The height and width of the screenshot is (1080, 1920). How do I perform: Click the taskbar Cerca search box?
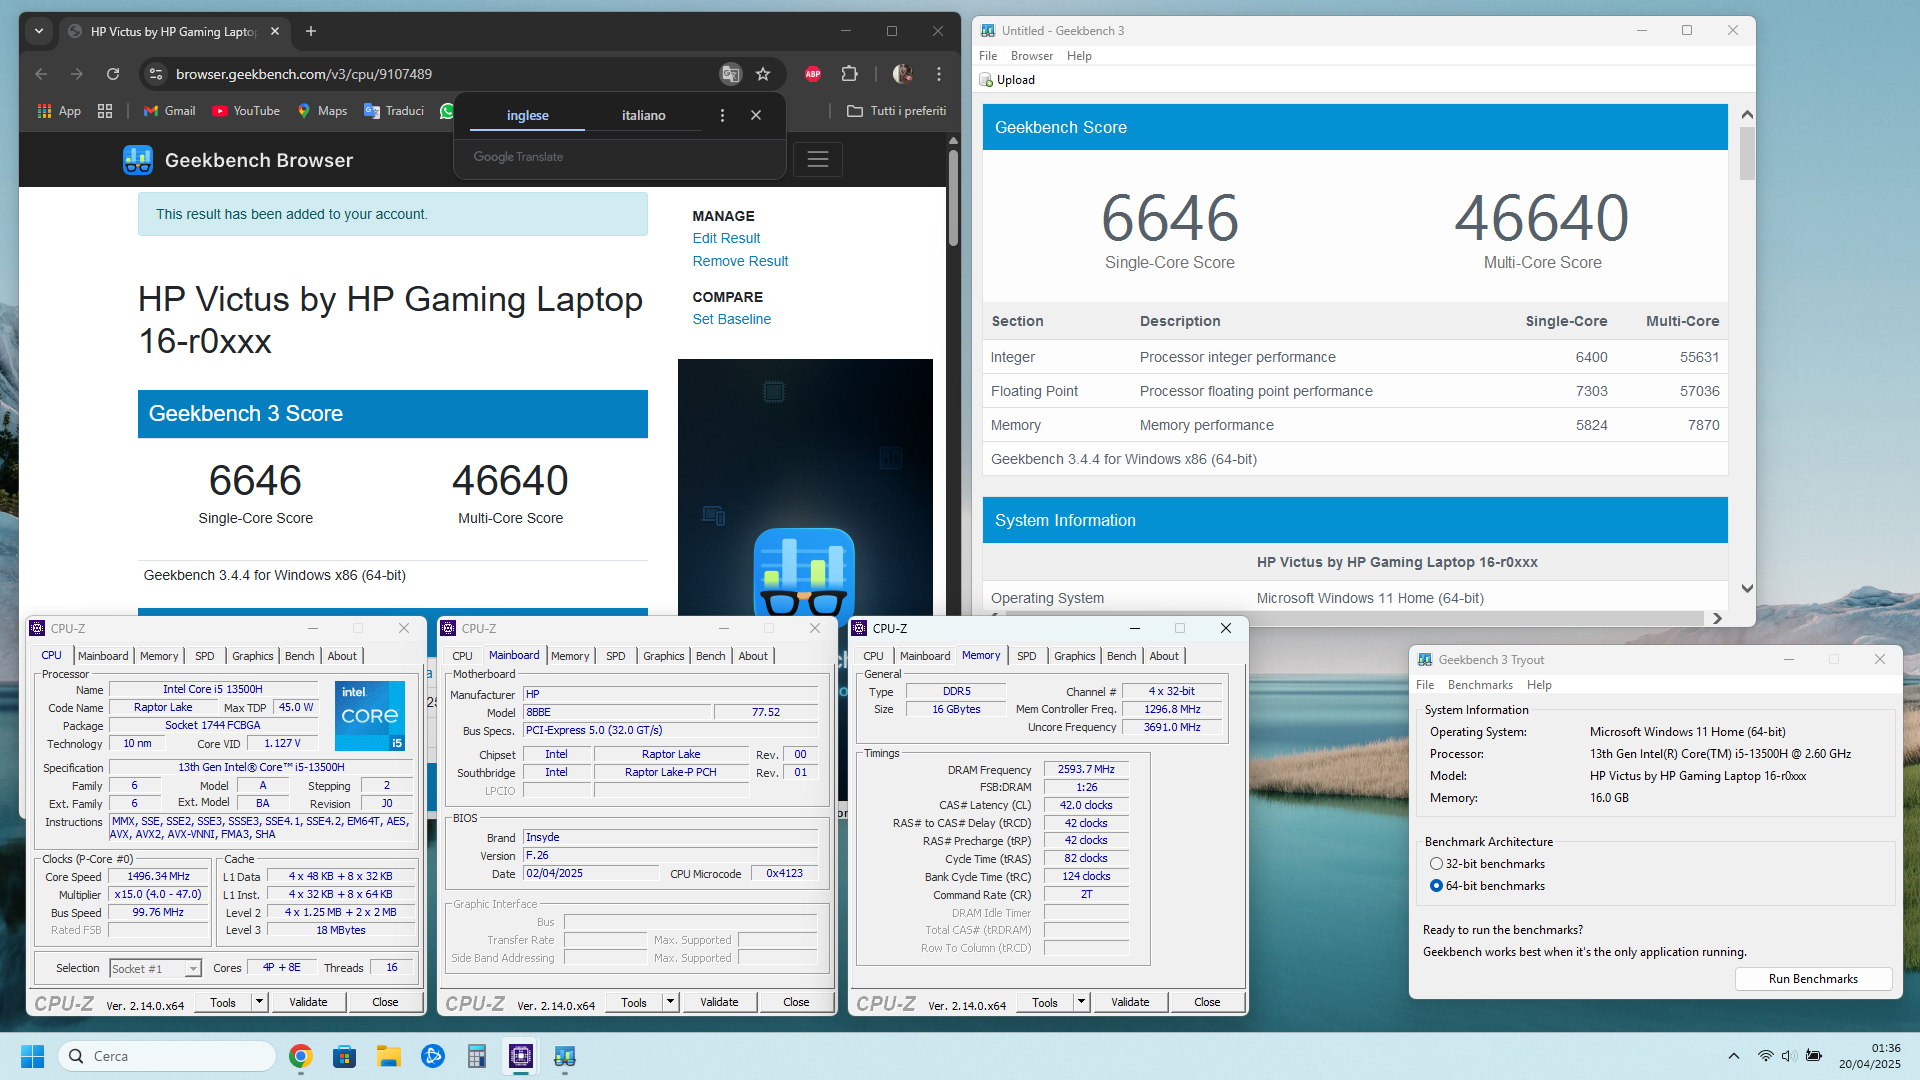[167, 1056]
